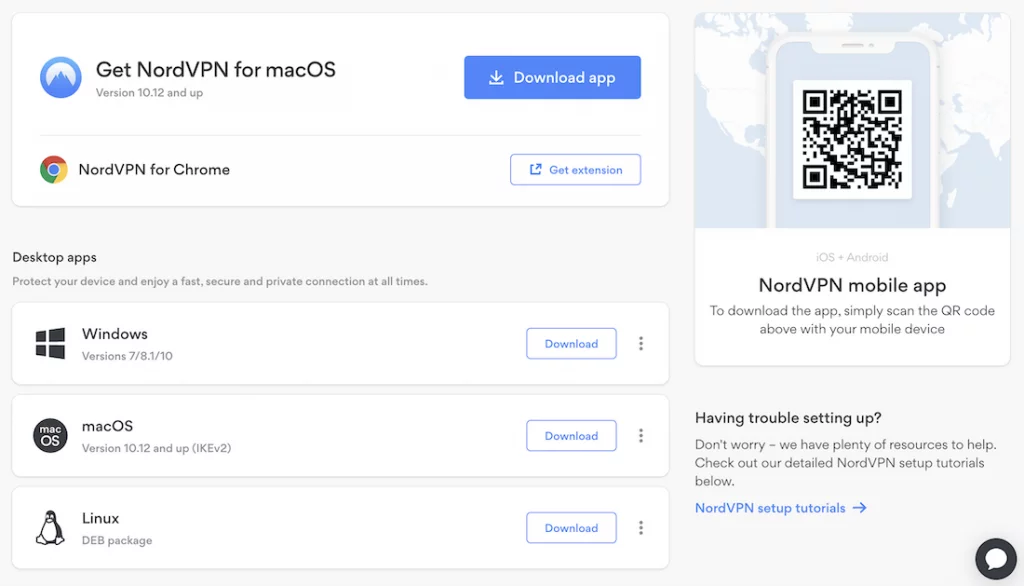
Task: Click the Windows logo icon
Action: (x=50, y=343)
